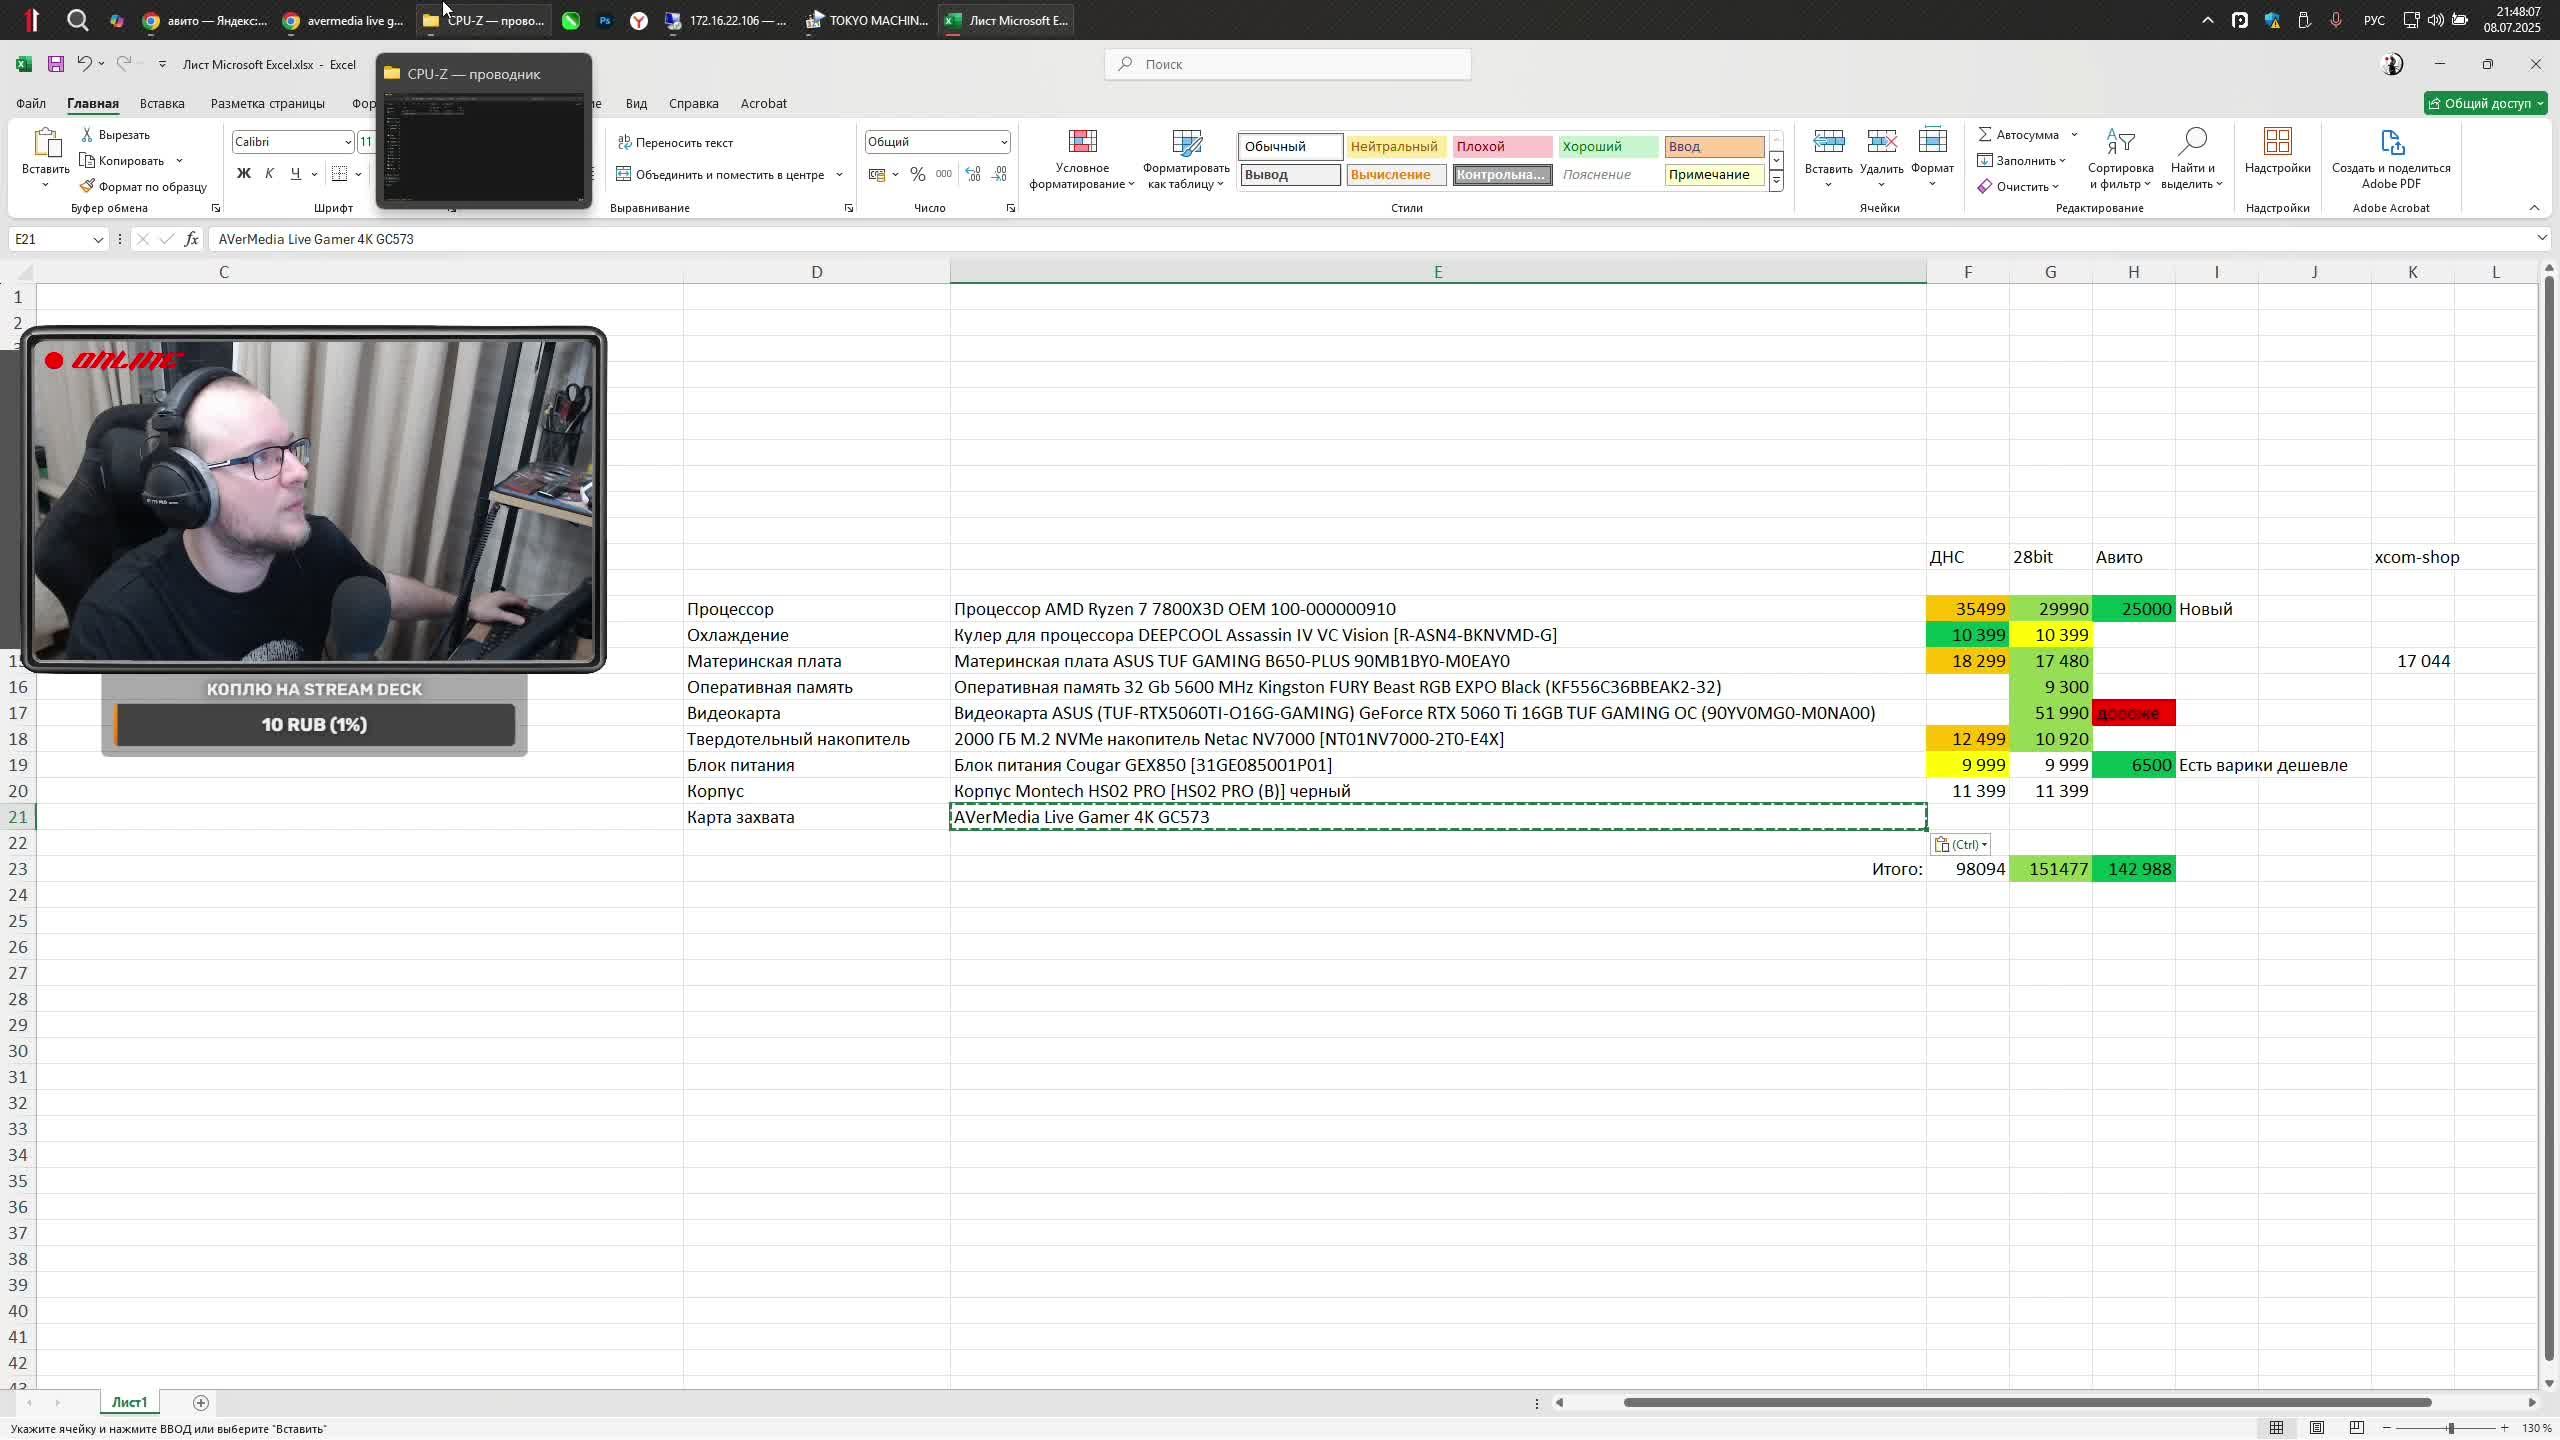Toggle Bold formatting (Ж)
Screen dimensions: 2560x1440
tap(243, 174)
